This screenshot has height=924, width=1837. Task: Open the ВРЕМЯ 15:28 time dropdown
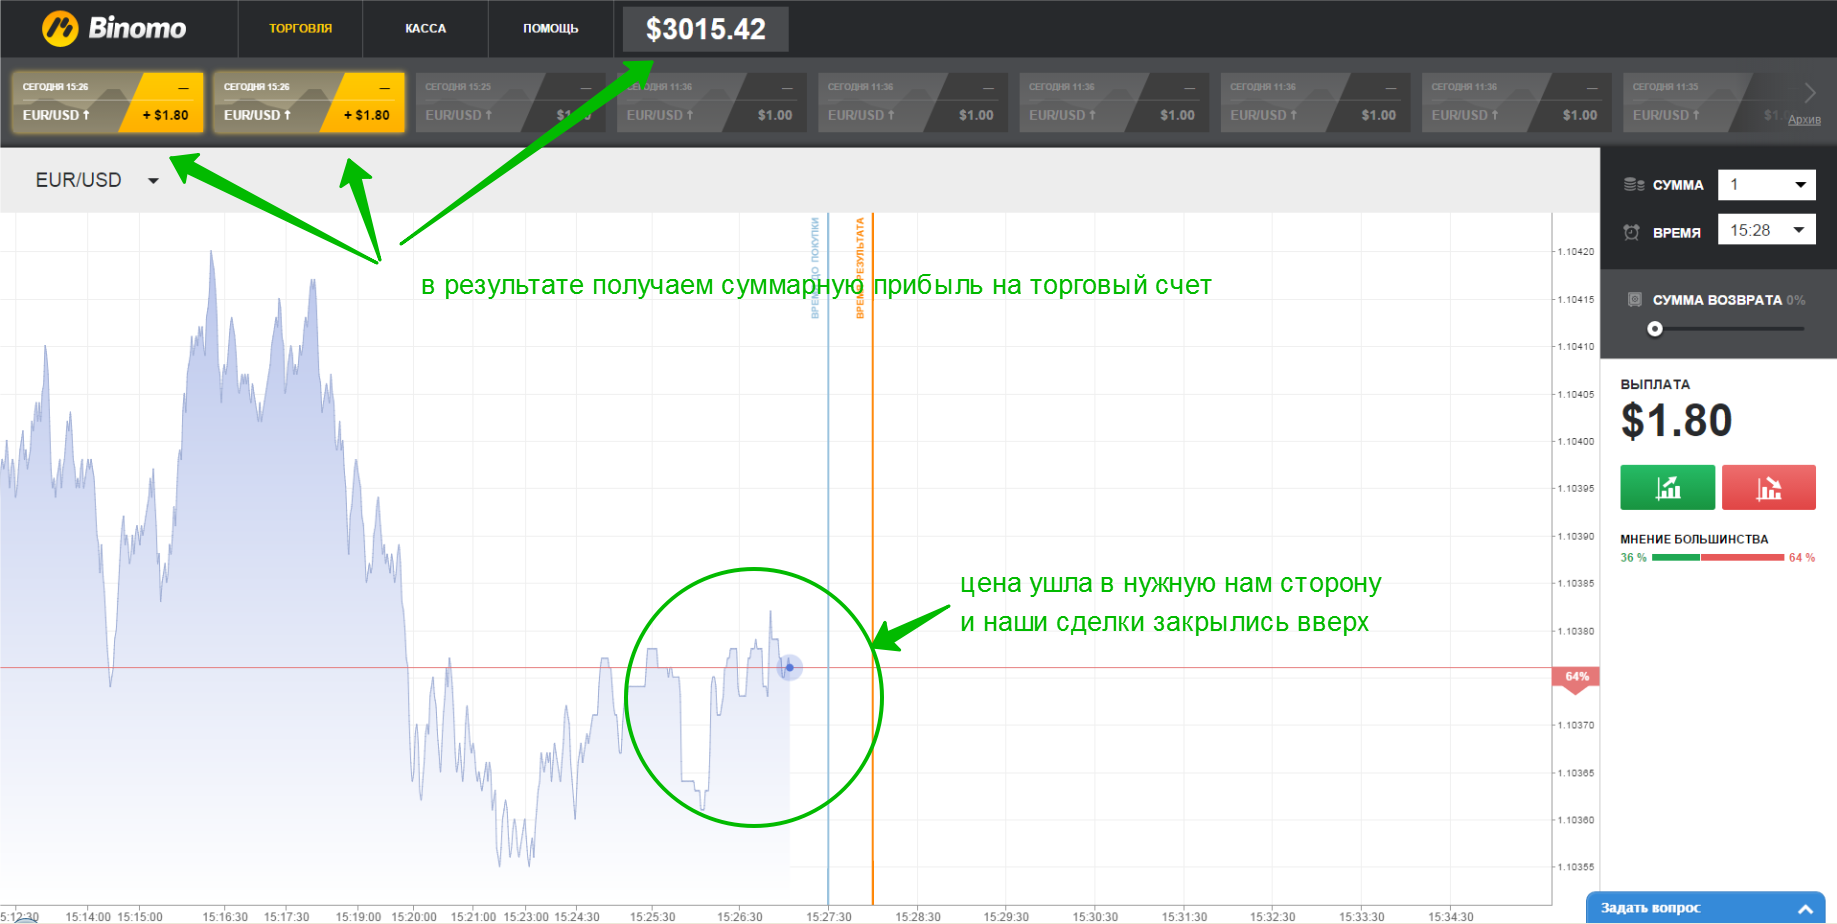pos(1766,230)
